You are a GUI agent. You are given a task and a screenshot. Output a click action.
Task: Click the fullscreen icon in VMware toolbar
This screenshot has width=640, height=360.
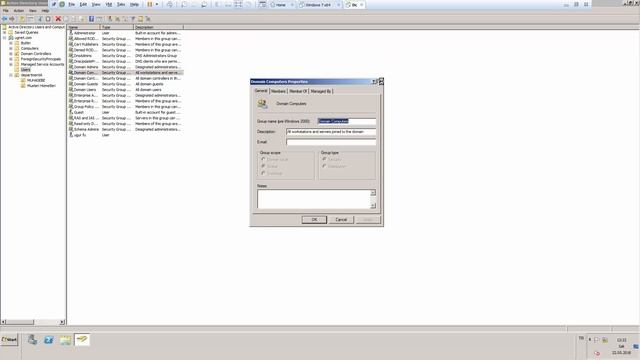pos(238,4)
